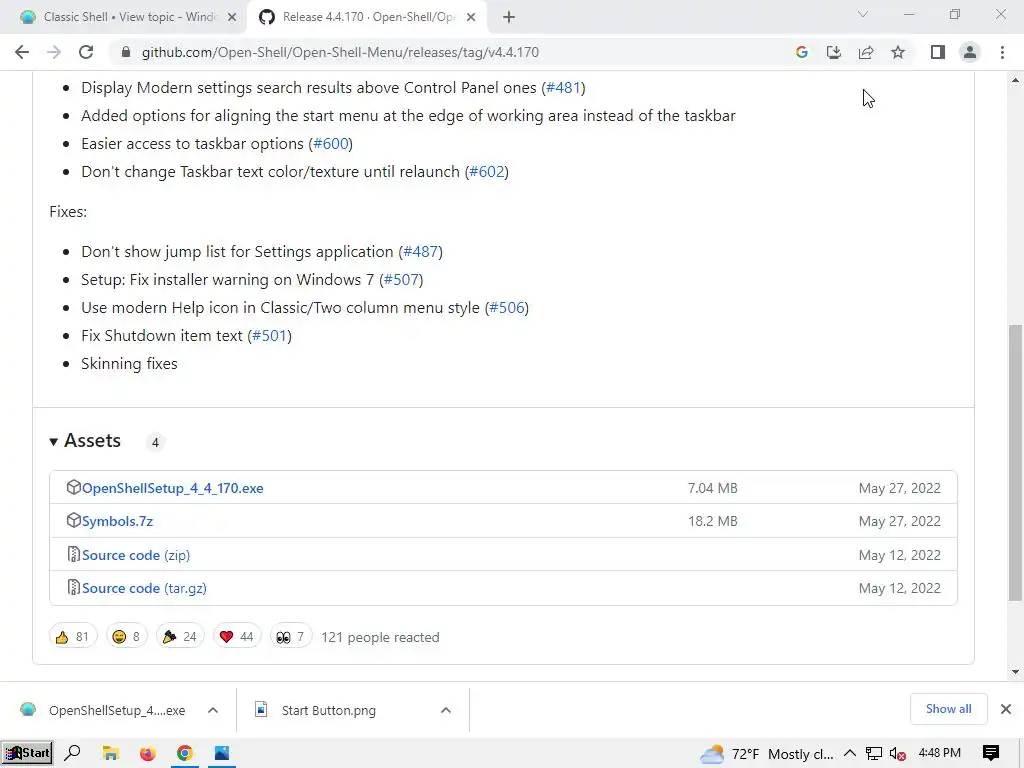Open issue #506 link
This screenshot has height=768, width=1024.
[507, 308]
